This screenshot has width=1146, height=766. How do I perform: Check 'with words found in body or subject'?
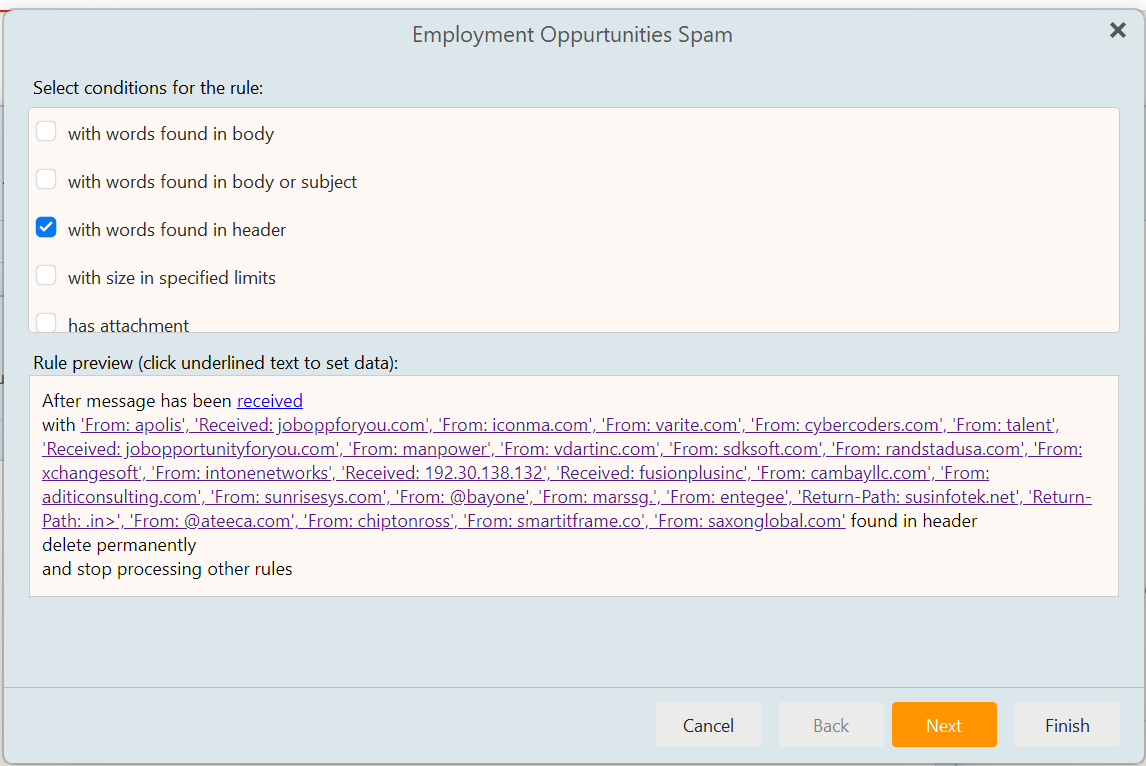(46, 180)
